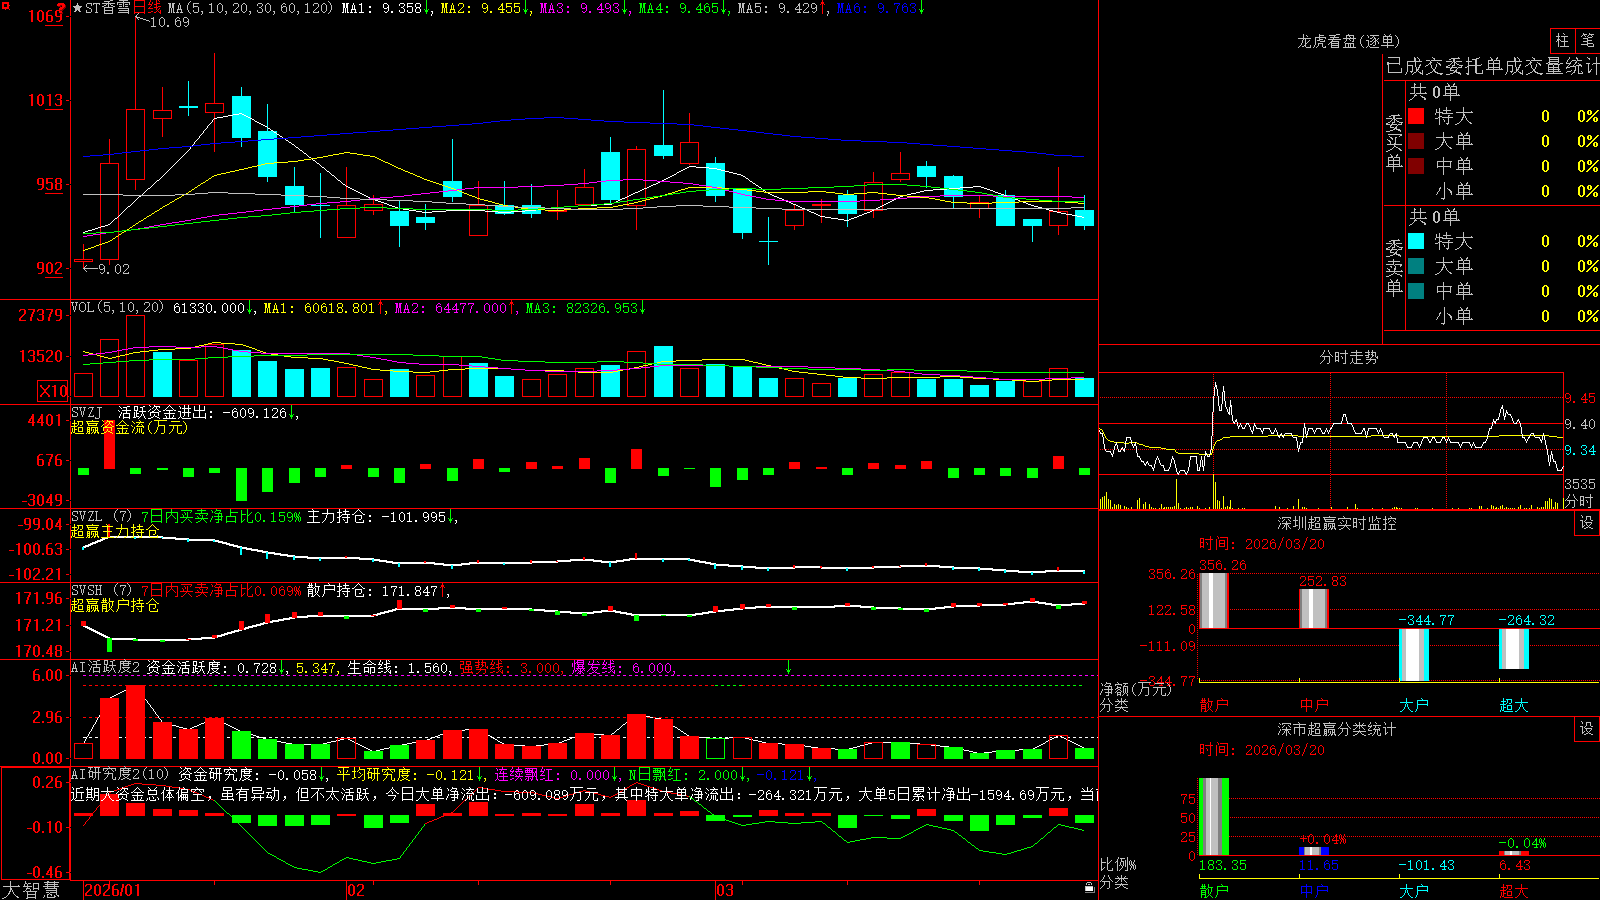Open 深市超赢分类统计 settings (设)
Screen dimensions: 1600x900
point(1587,729)
